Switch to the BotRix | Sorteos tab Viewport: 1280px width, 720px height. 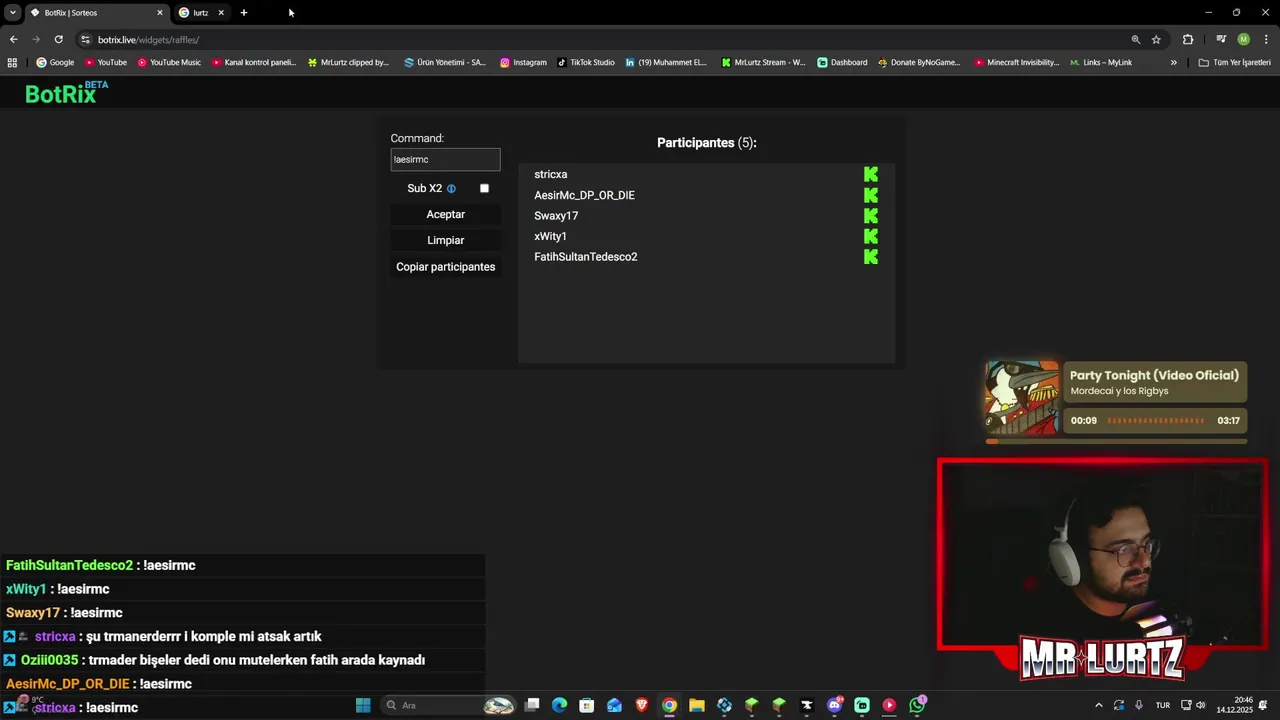(x=95, y=13)
